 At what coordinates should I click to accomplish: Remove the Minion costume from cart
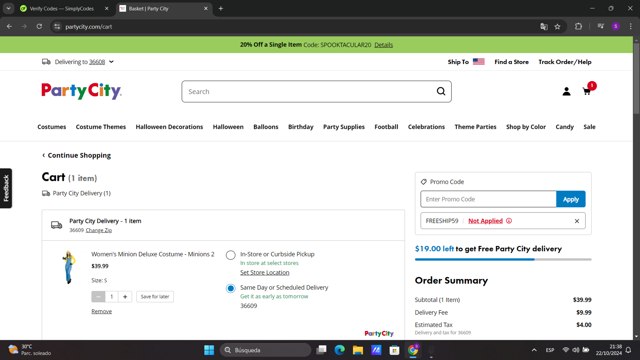pos(101,311)
